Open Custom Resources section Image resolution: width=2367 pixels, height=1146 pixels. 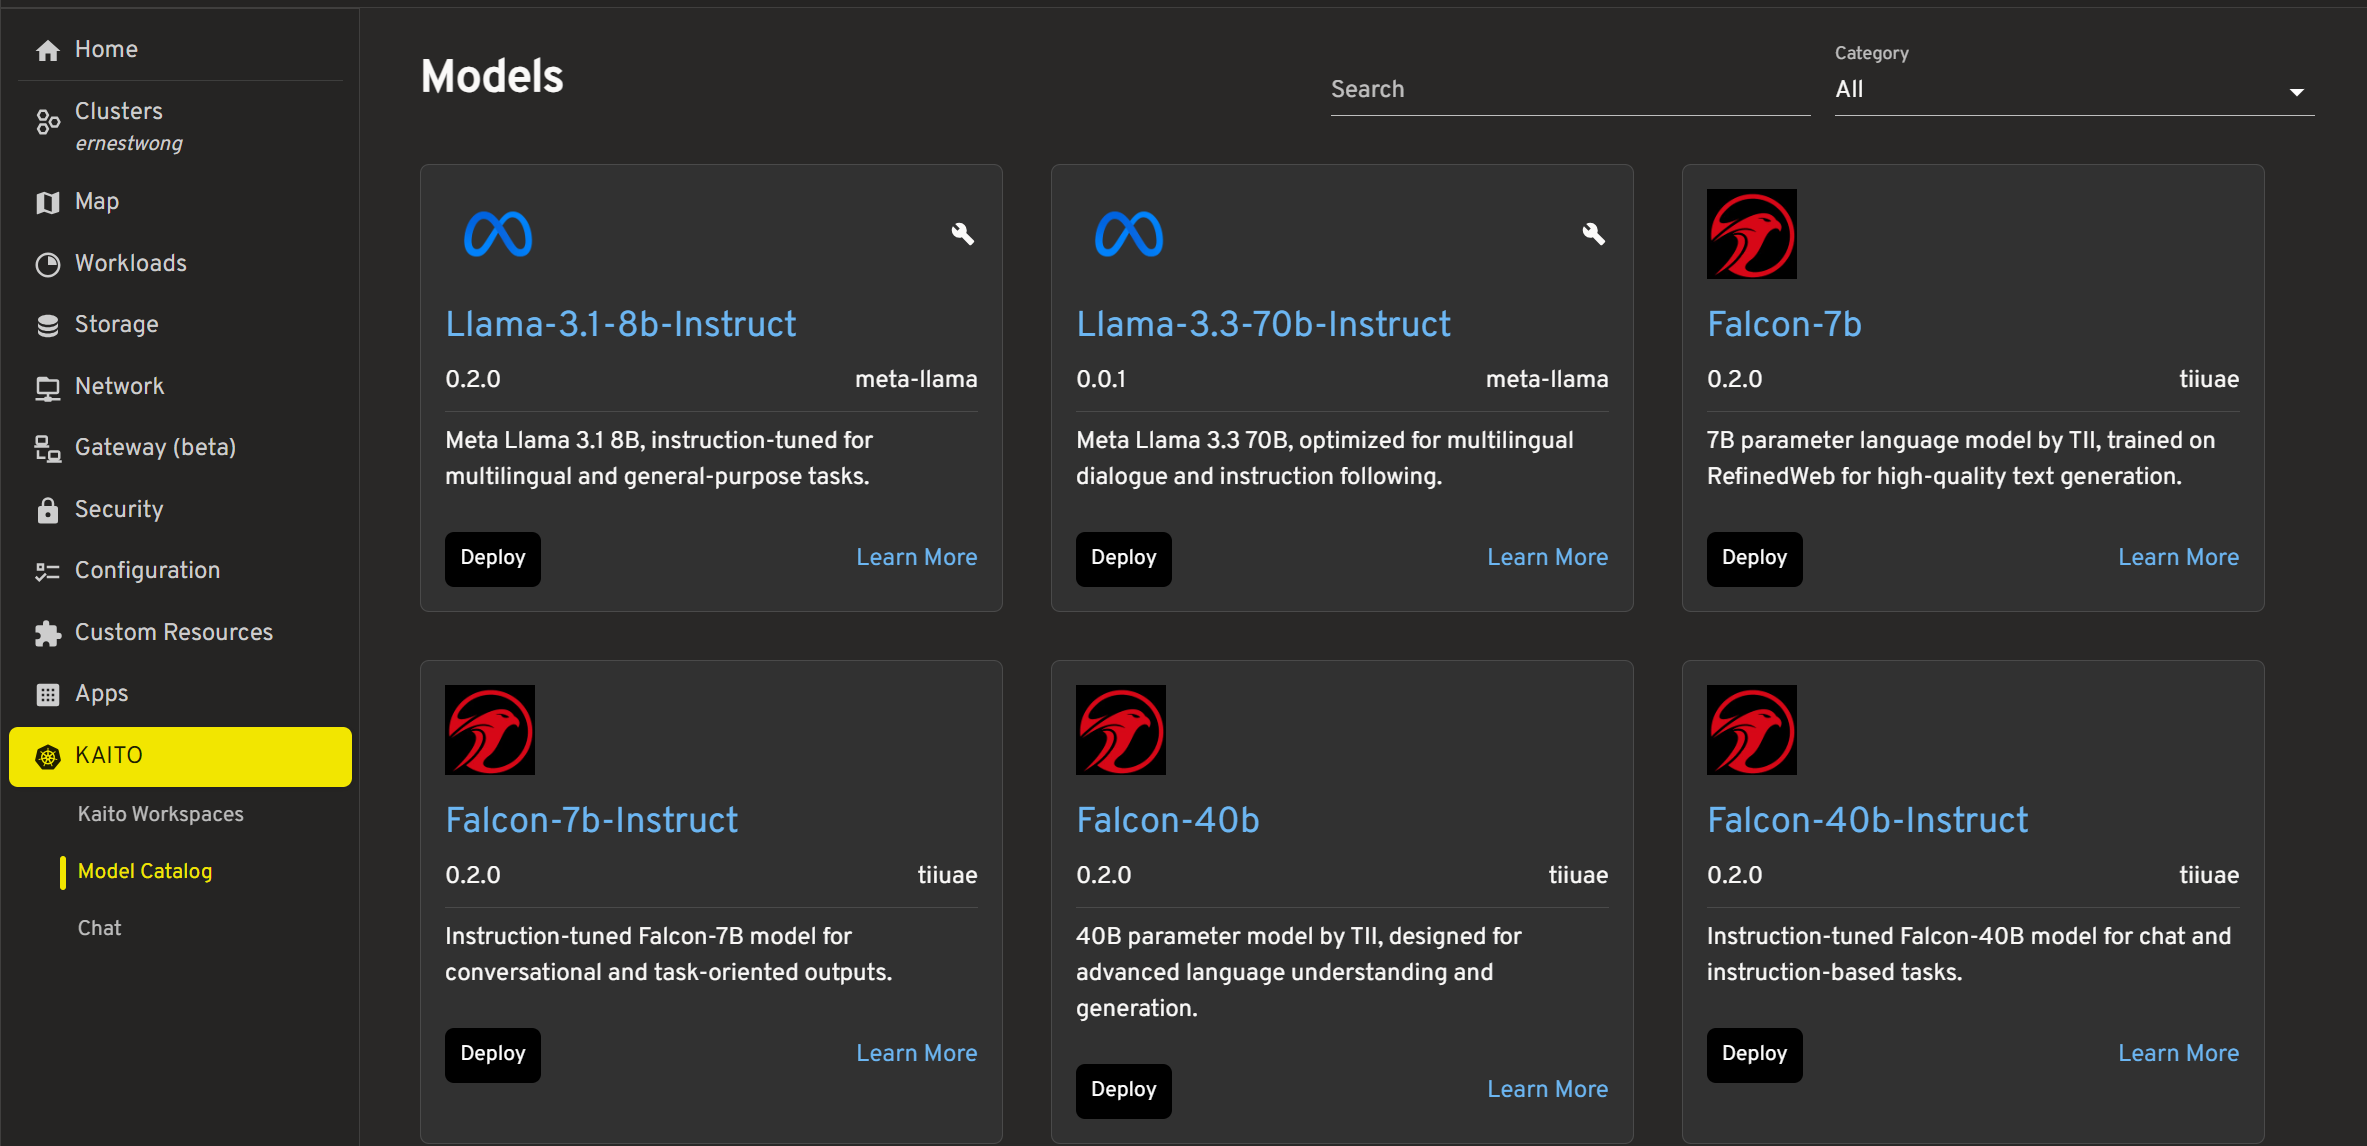pyautogui.click(x=180, y=632)
